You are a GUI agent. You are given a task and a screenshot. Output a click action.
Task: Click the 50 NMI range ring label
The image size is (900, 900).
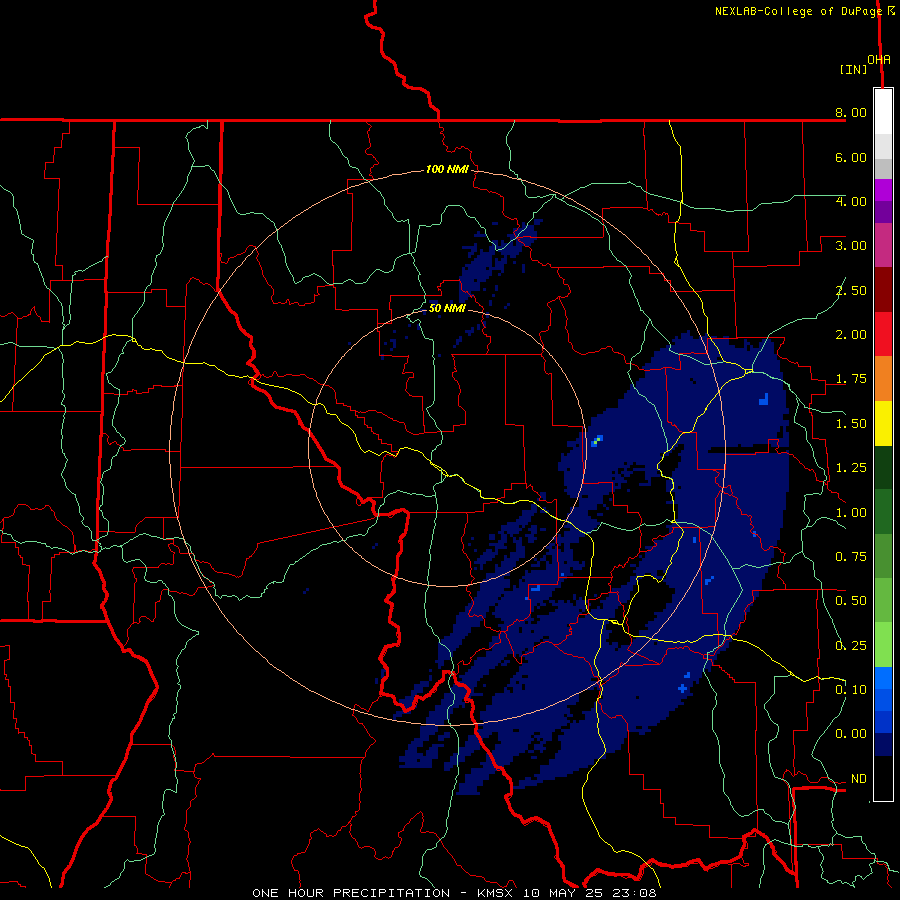tap(447, 308)
